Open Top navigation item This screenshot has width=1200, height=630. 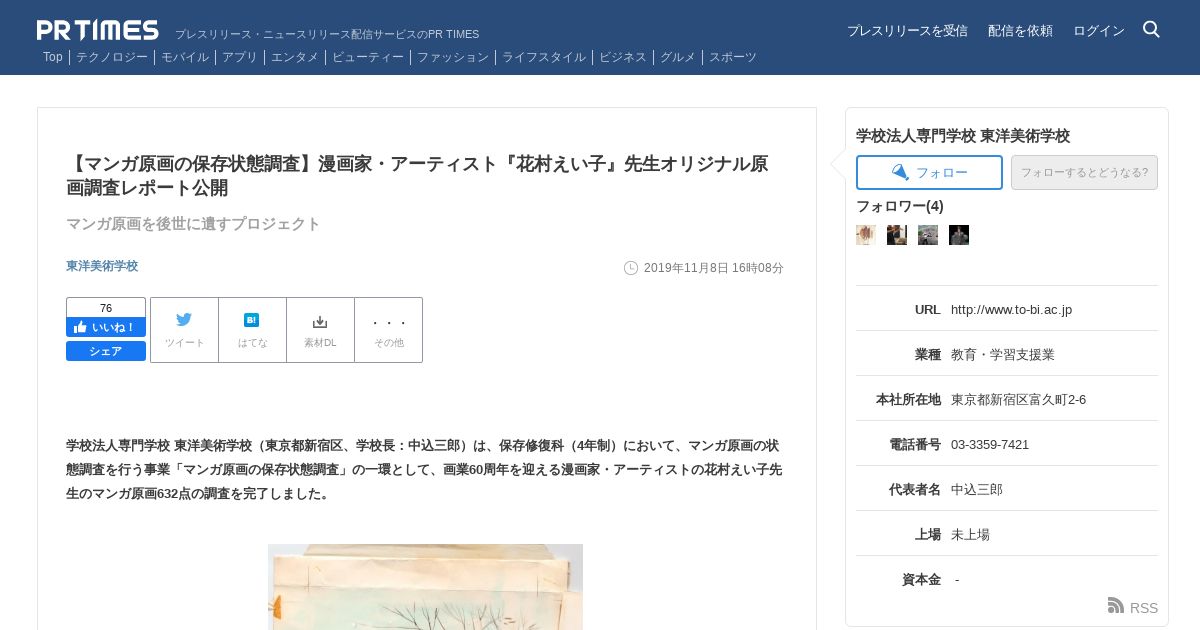pyautogui.click(x=53, y=57)
